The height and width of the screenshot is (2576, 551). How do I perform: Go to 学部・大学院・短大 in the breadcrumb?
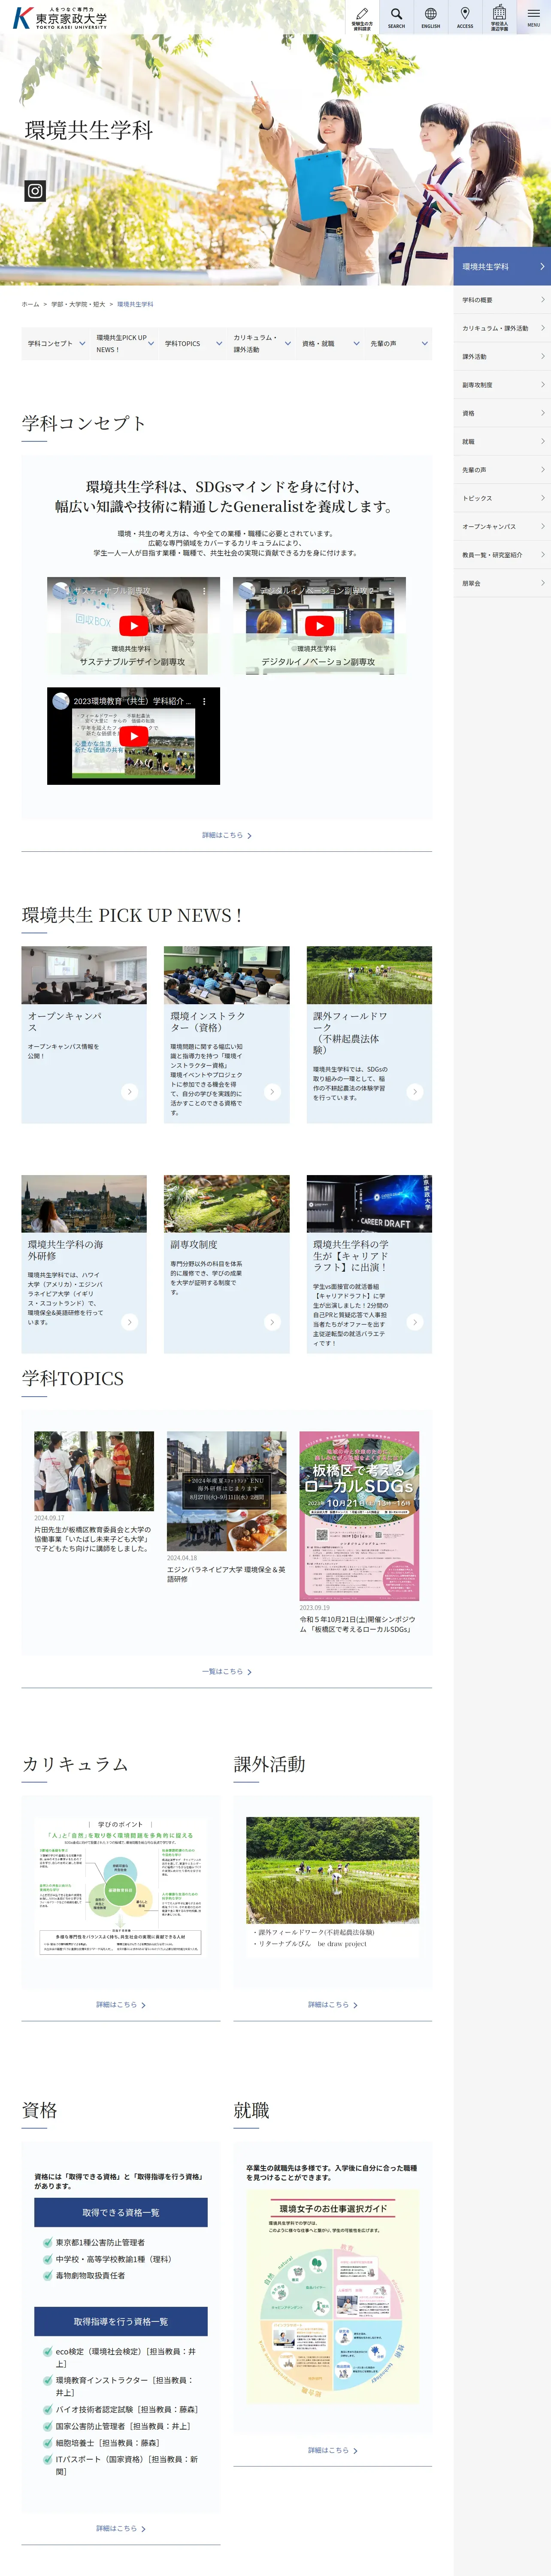click(78, 304)
